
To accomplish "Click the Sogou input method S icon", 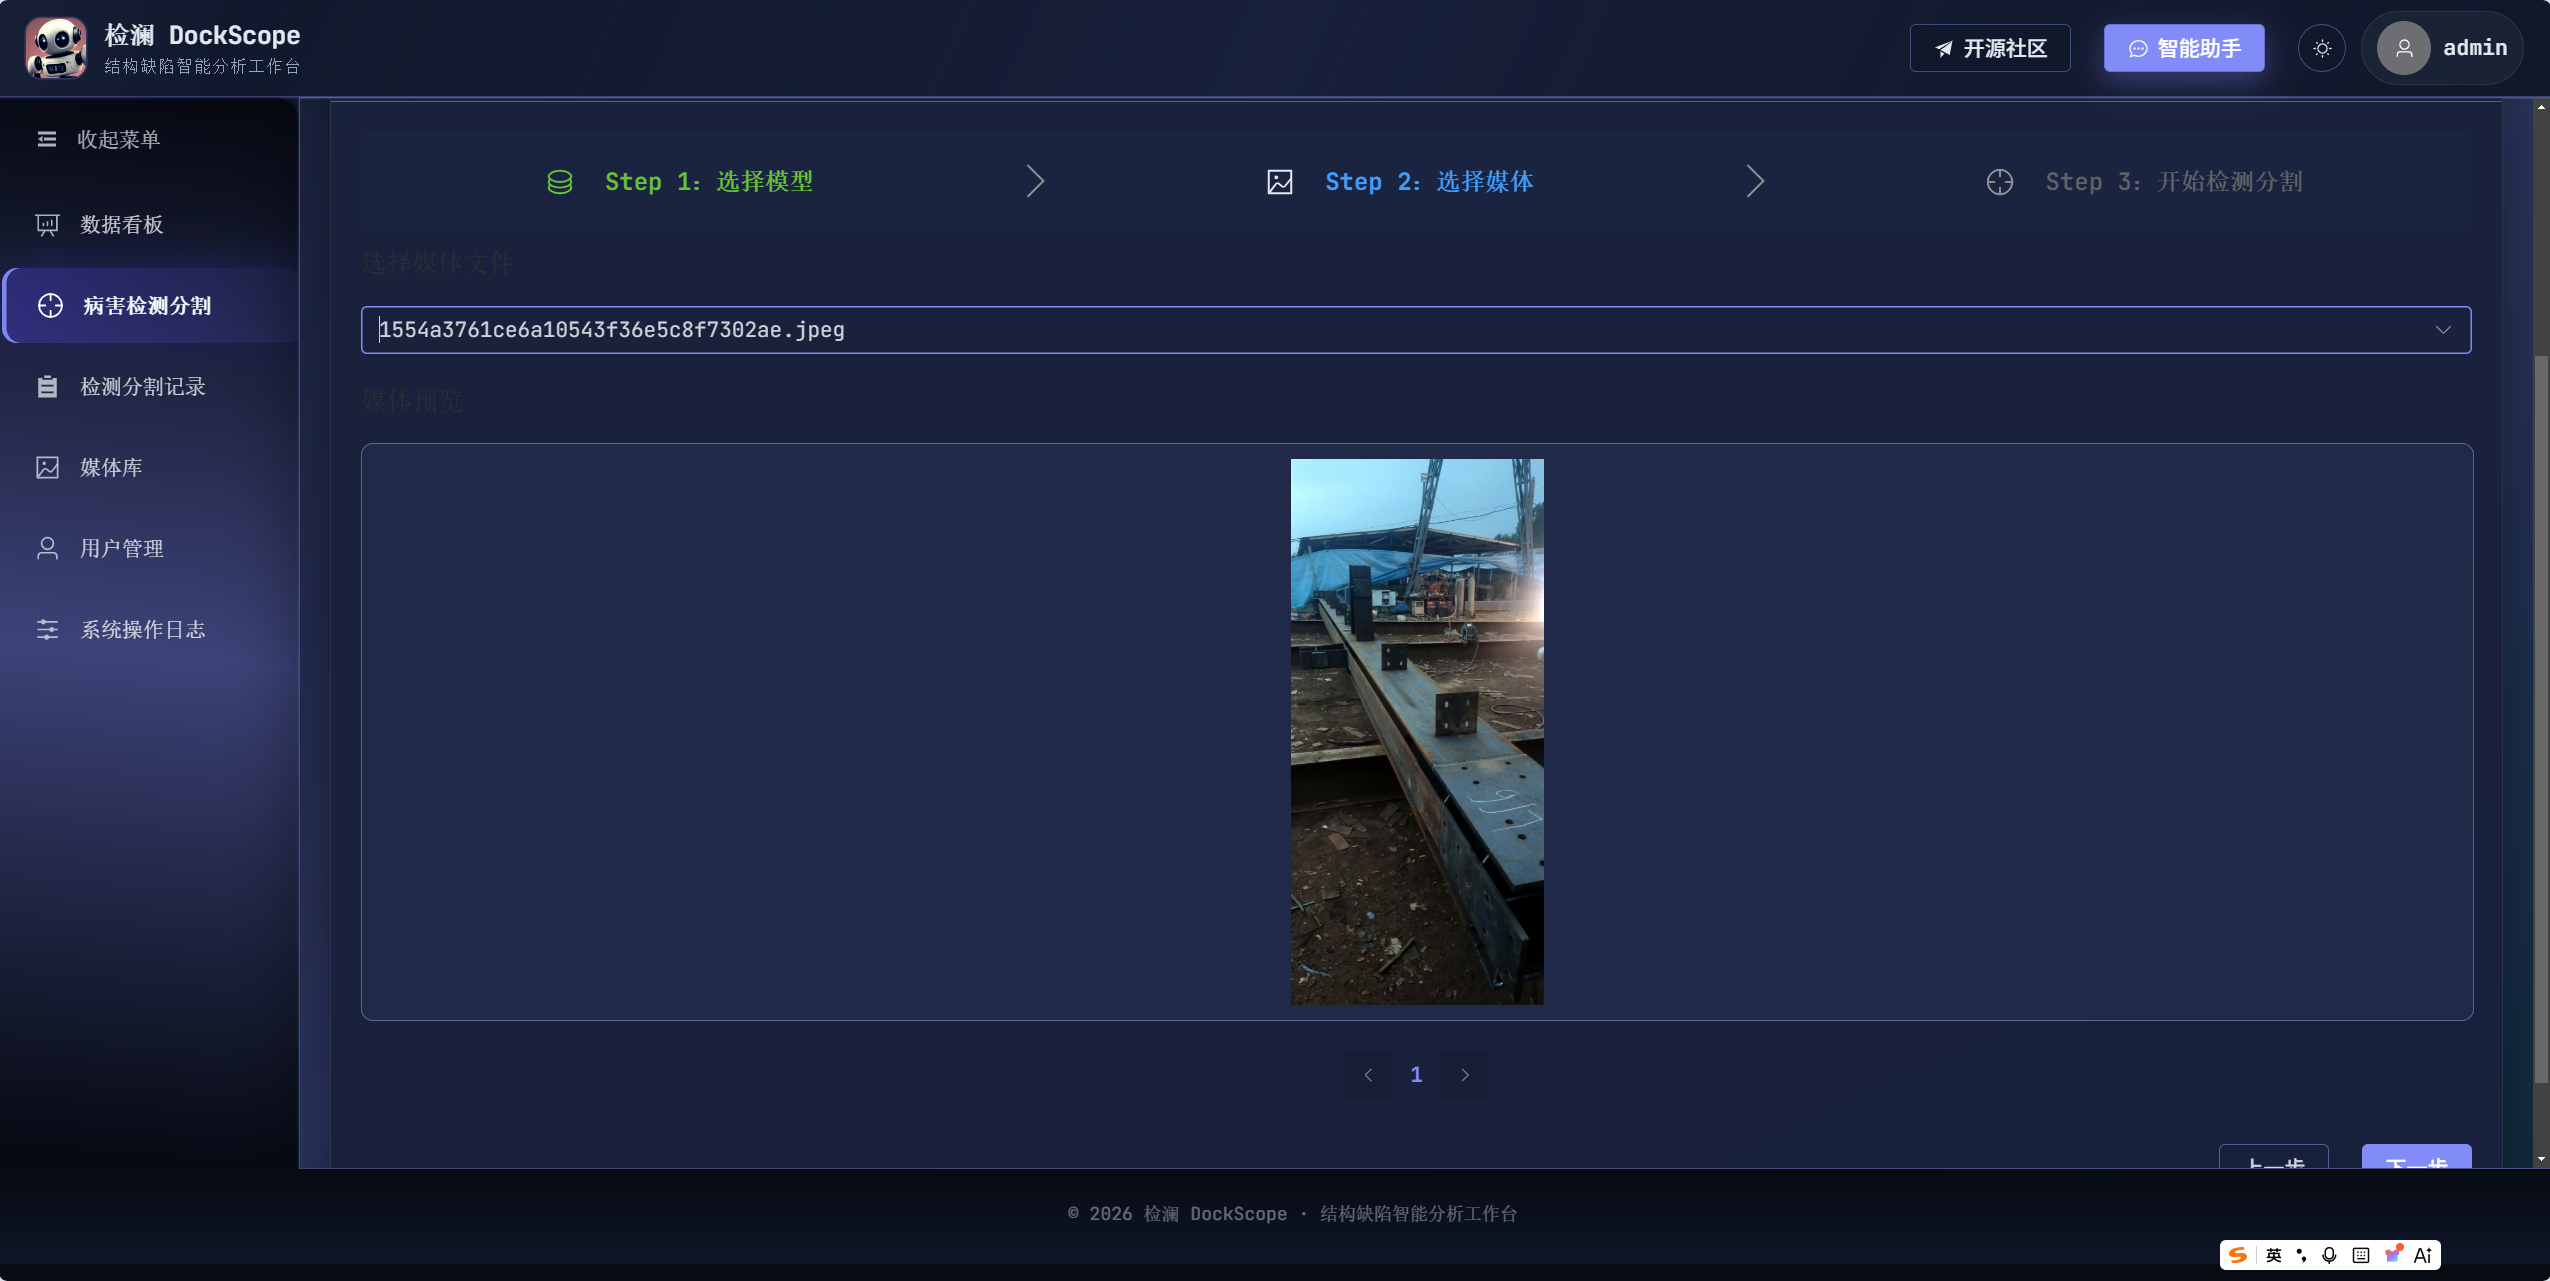I will click(2238, 1255).
